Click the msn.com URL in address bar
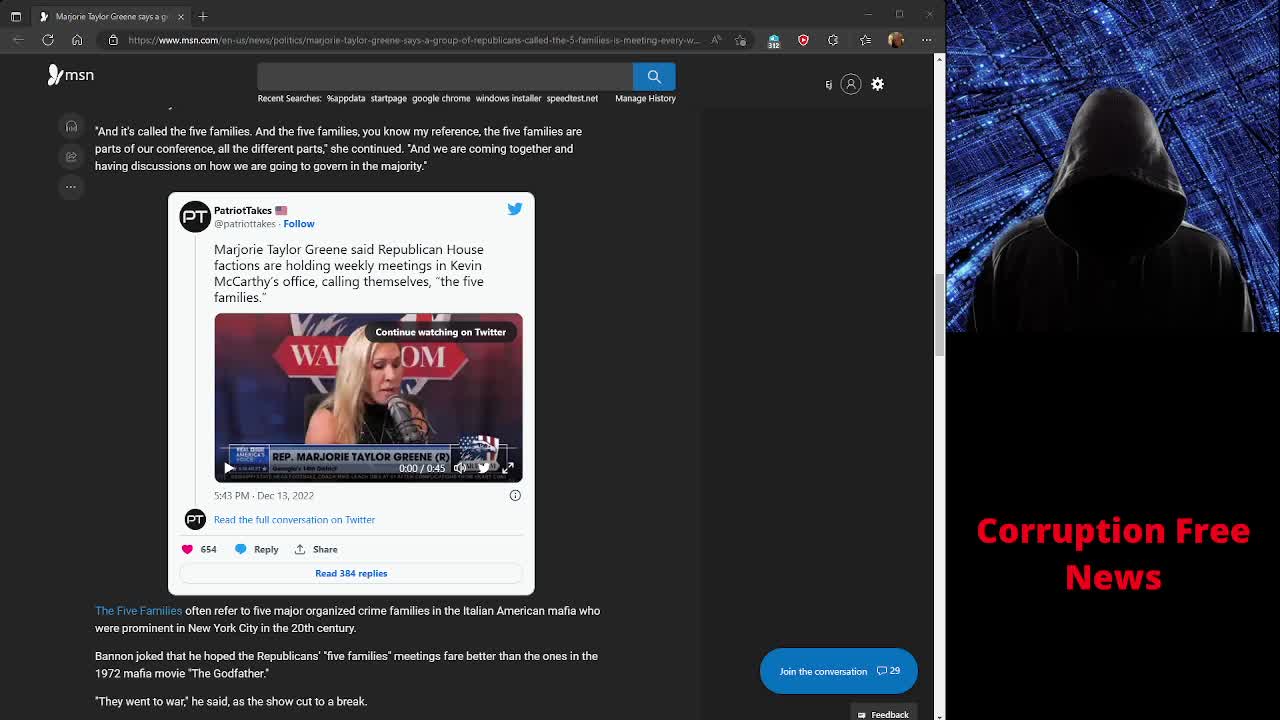Viewport: 1280px width, 720px height. pos(413,40)
